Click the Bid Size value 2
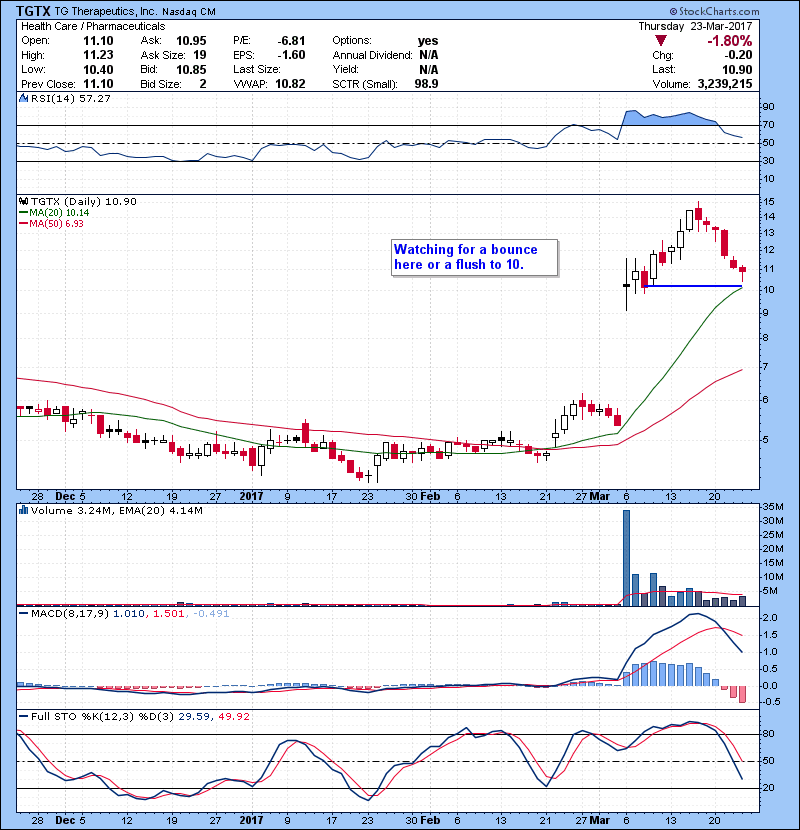This screenshot has height=830, width=800. tap(203, 84)
